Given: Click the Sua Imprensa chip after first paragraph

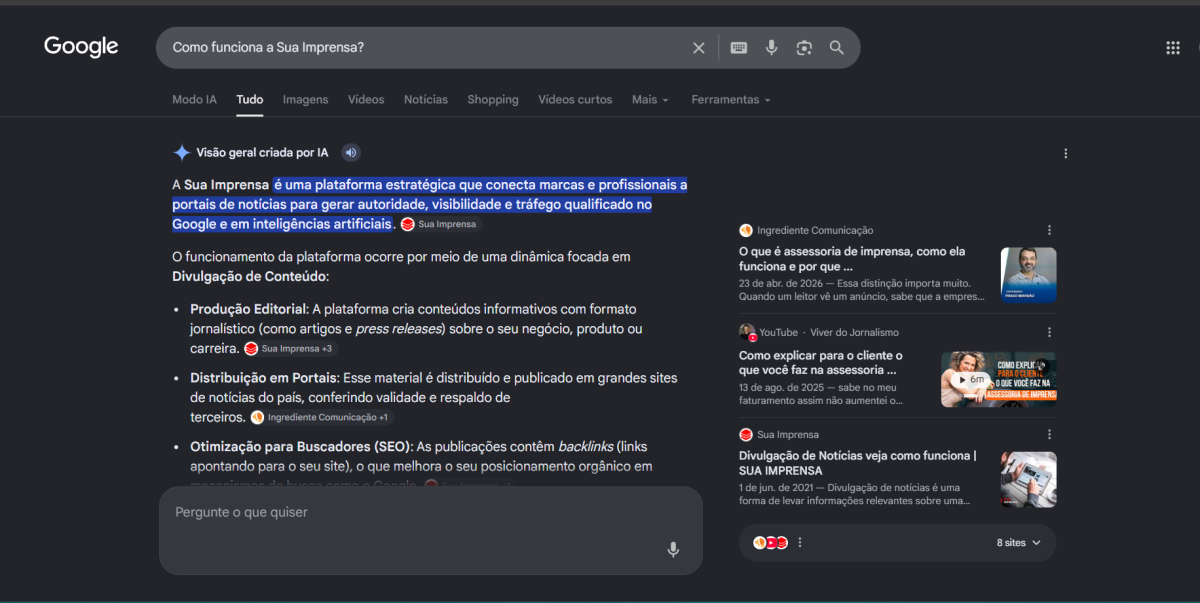Looking at the screenshot, I should click(x=440, y=224).
